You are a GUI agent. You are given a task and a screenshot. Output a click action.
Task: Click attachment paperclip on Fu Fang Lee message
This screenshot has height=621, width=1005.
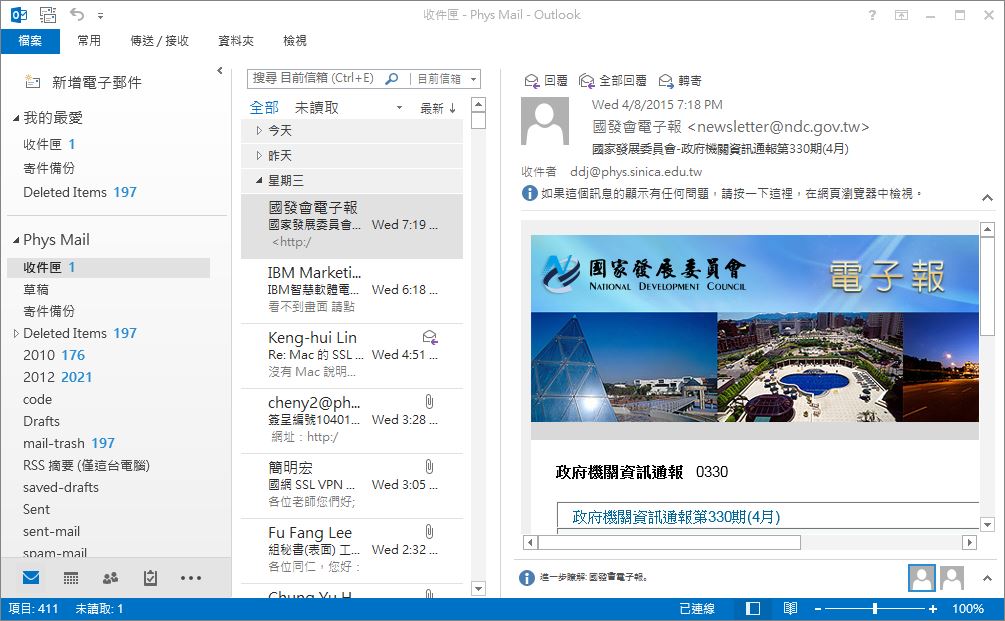(x=429, y=531)
